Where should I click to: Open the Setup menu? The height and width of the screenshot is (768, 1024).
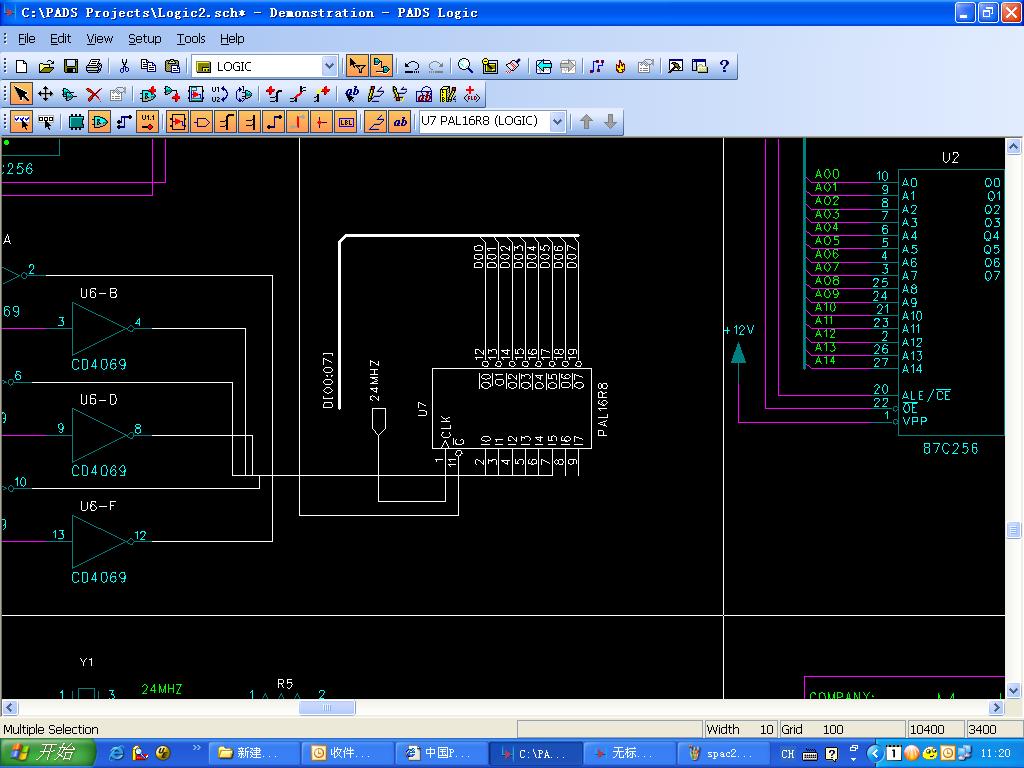coord(144,38)
